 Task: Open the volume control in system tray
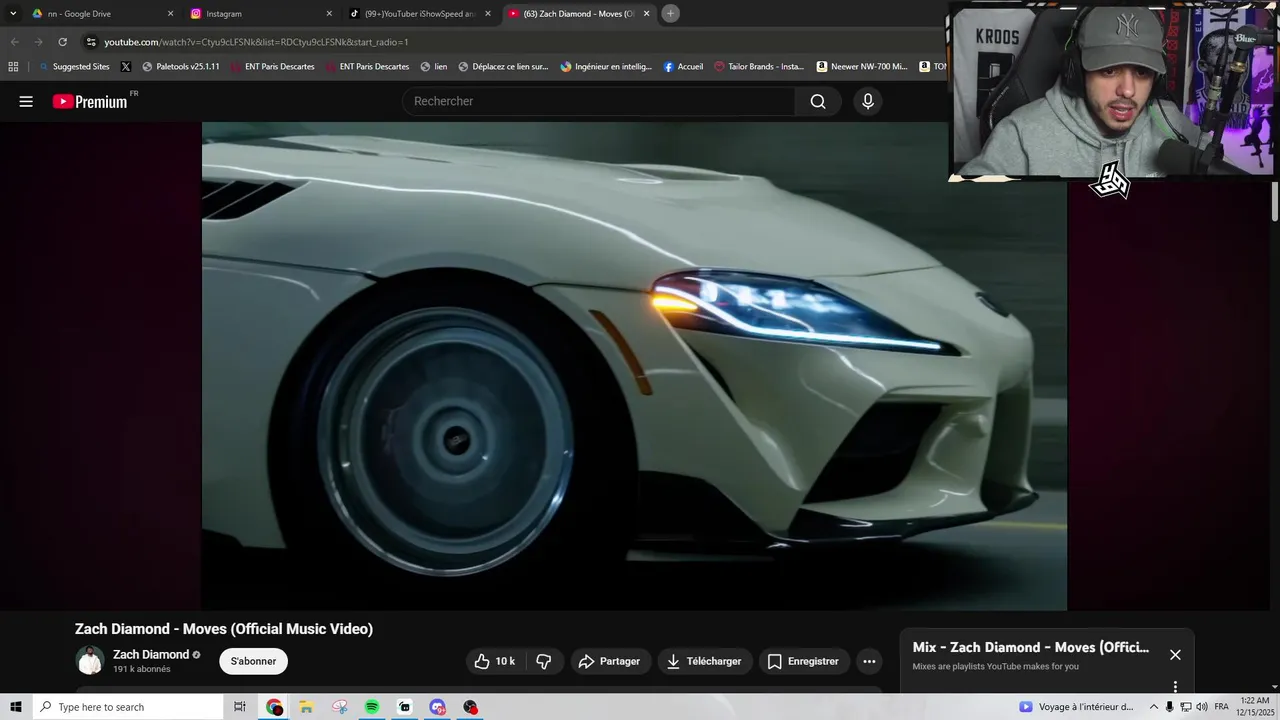[x=1201, y=707]
